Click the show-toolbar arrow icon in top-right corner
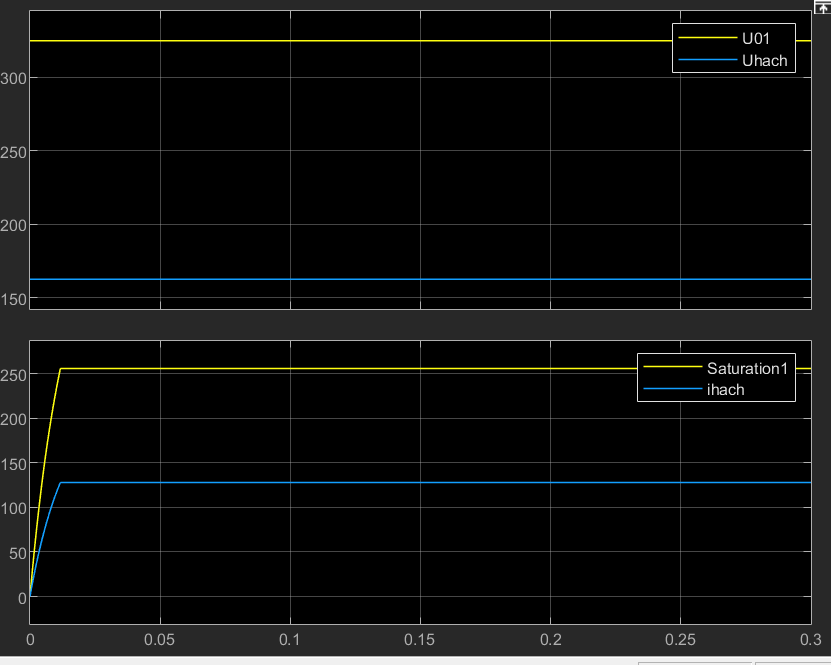This screenshot has height=665, width=831. (823, 6)
